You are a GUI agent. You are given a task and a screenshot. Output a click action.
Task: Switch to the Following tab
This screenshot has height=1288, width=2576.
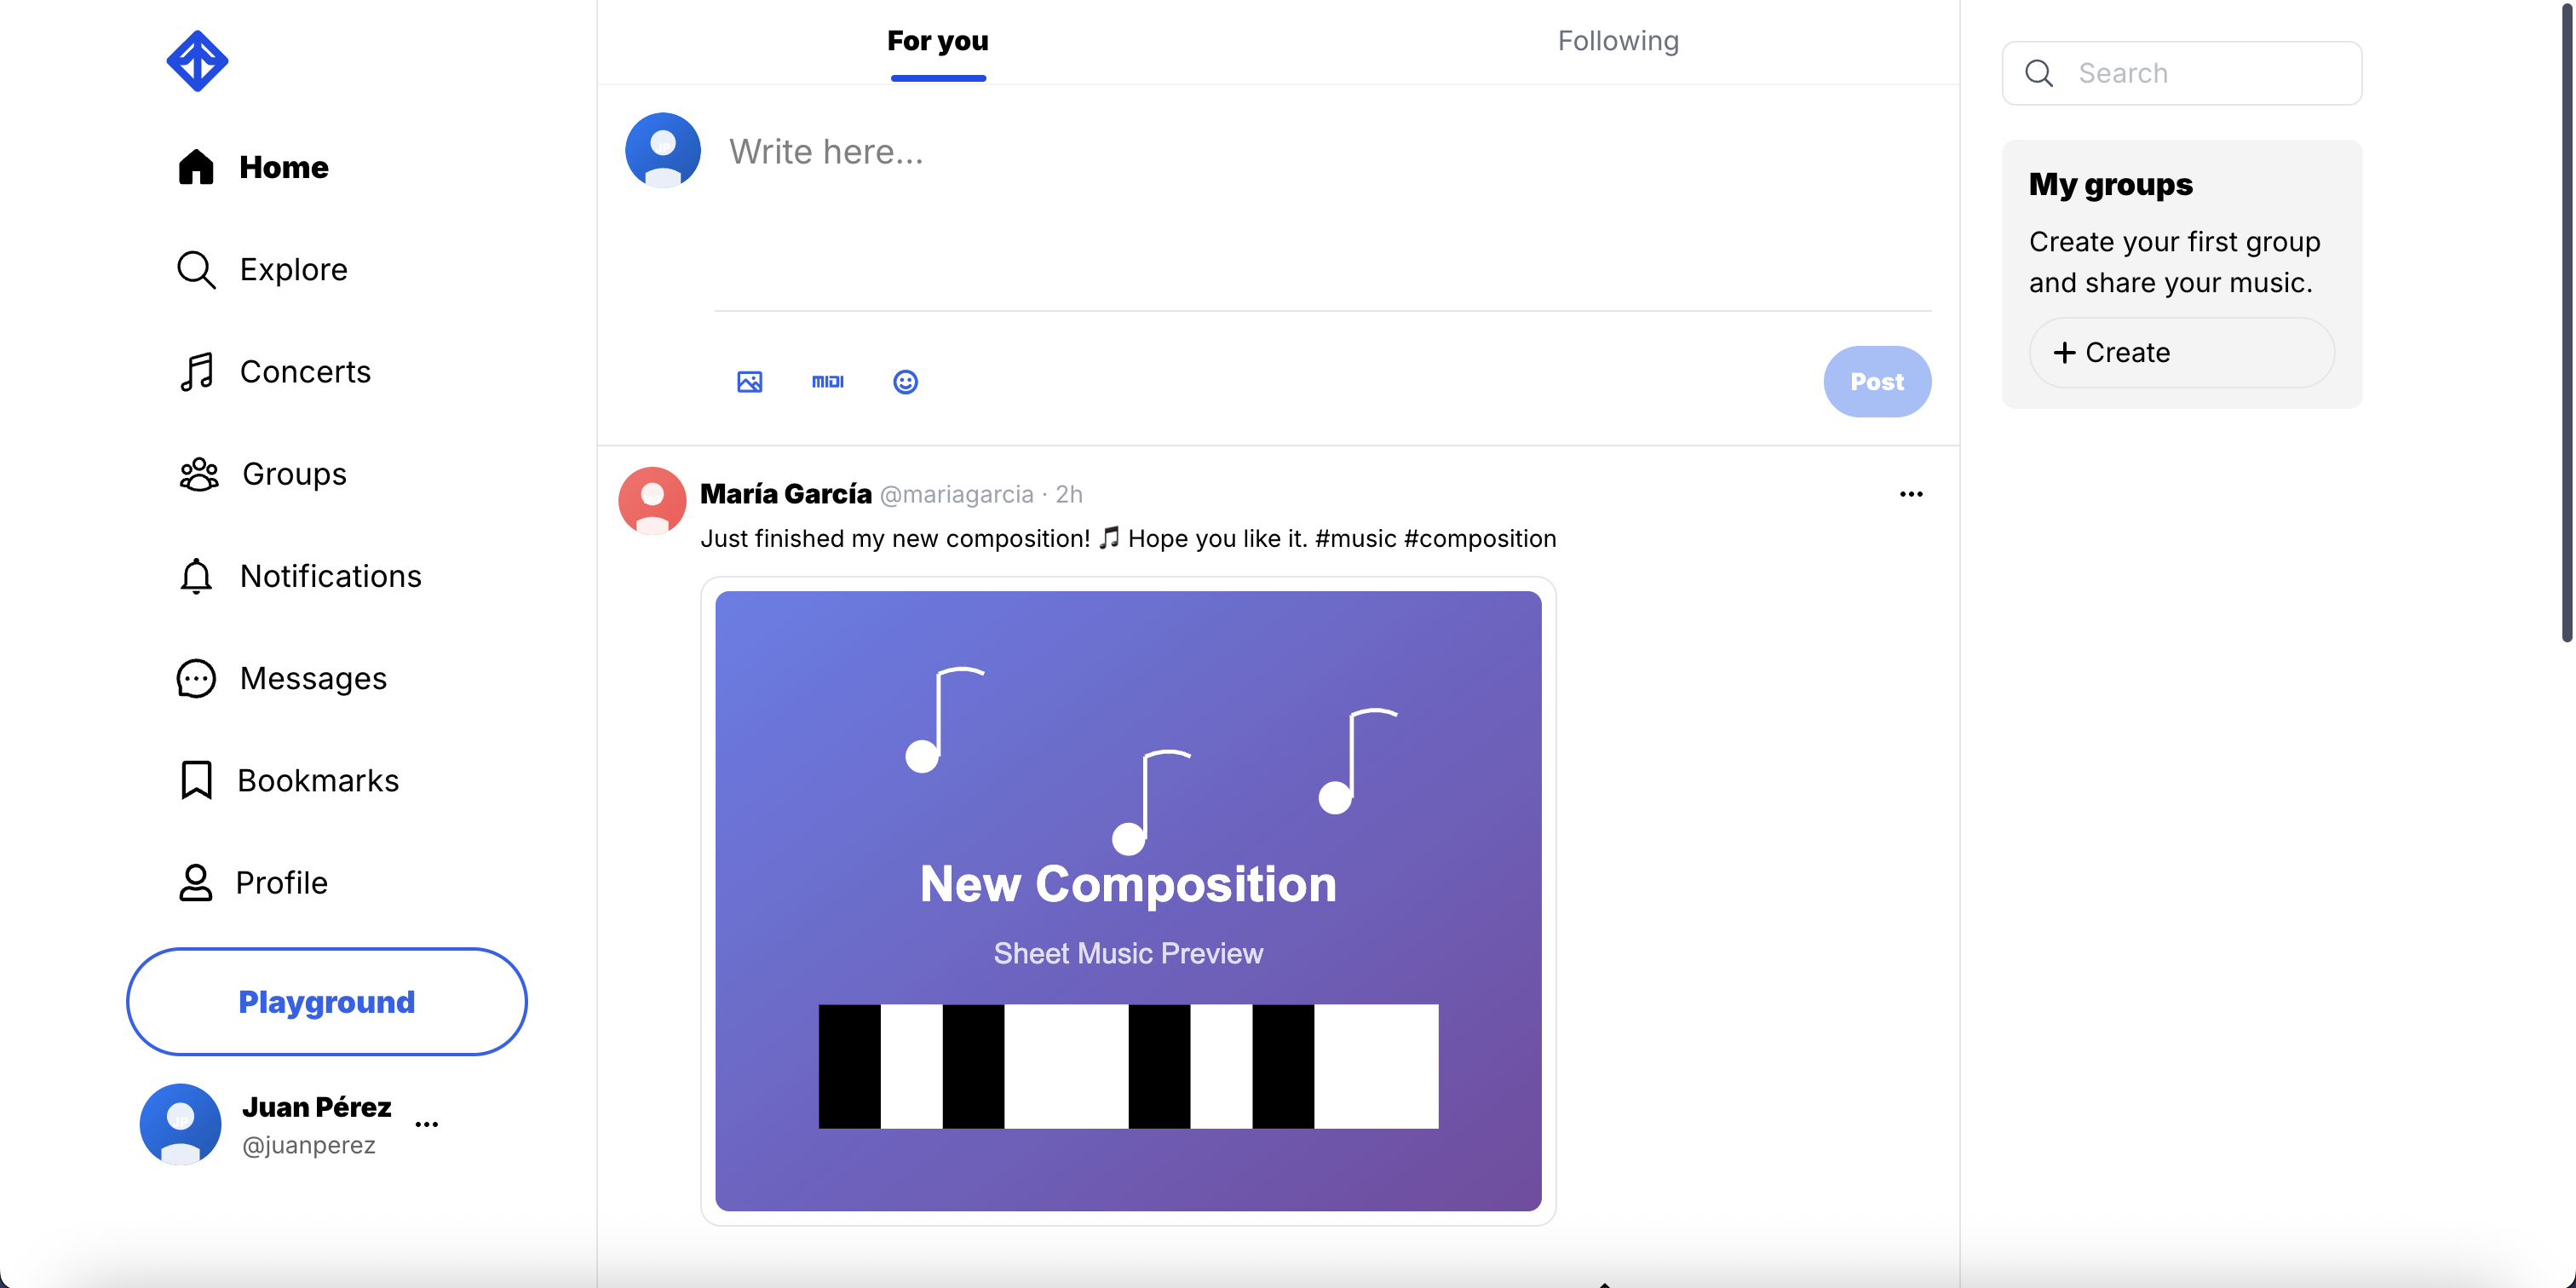coord(1618,41)
